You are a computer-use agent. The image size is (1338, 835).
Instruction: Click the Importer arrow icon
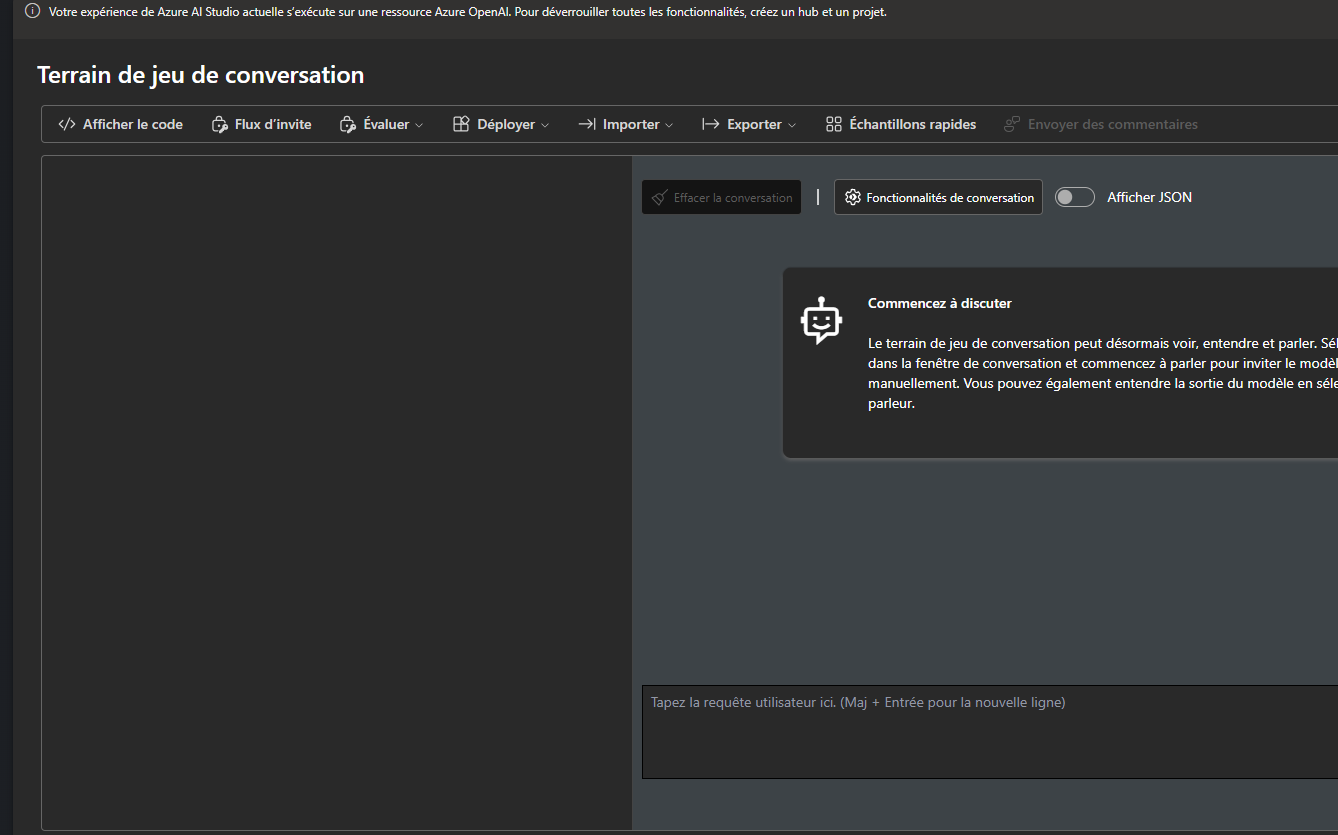pyautogui.click(x=587, y=124)
